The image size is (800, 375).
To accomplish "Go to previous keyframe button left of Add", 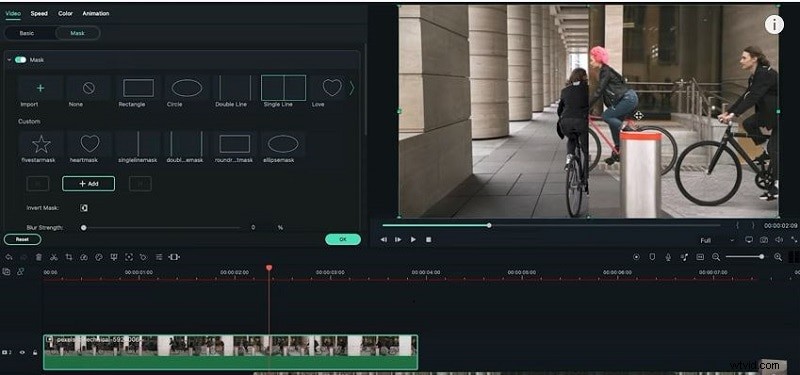I will (38, 184).
